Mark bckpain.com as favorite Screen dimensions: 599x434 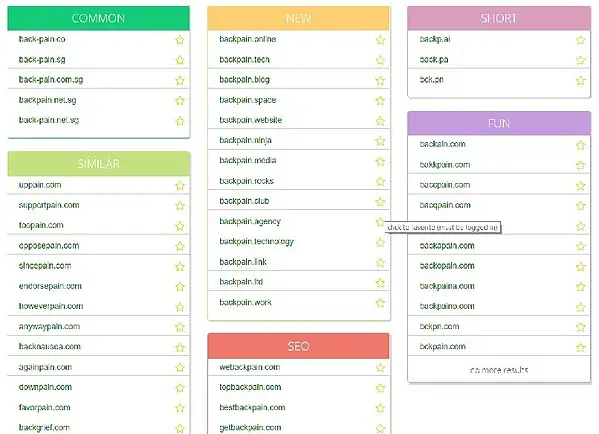tap(581, 347)
